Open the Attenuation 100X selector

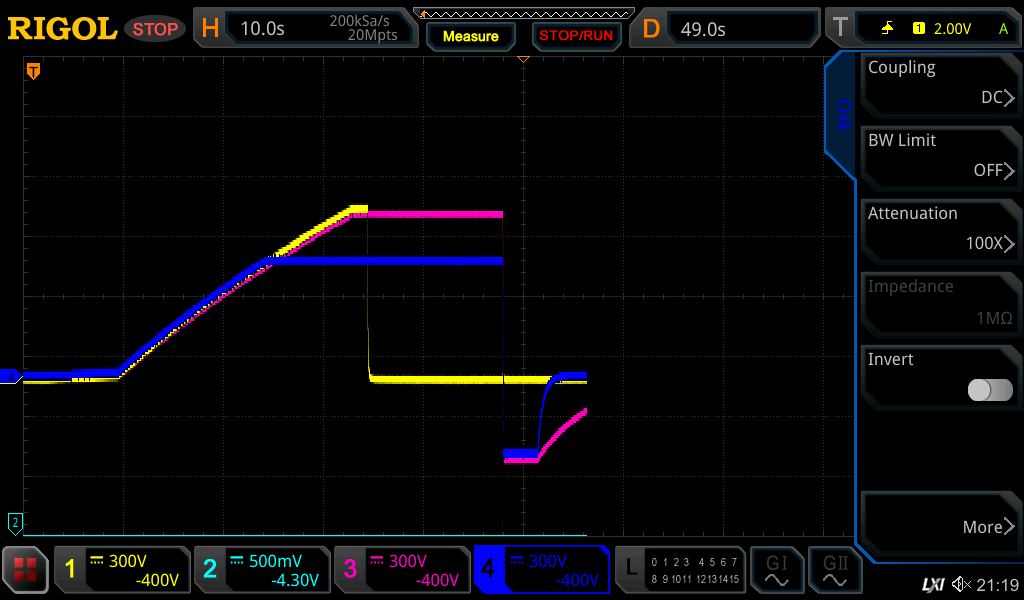[x=940, y=230]
